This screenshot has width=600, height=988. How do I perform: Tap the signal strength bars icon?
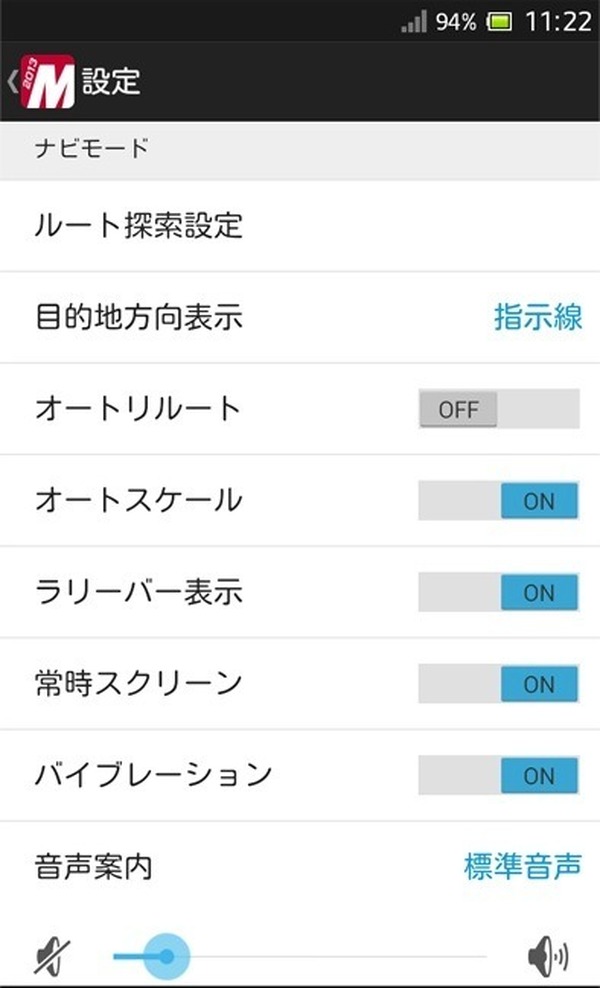413,21
